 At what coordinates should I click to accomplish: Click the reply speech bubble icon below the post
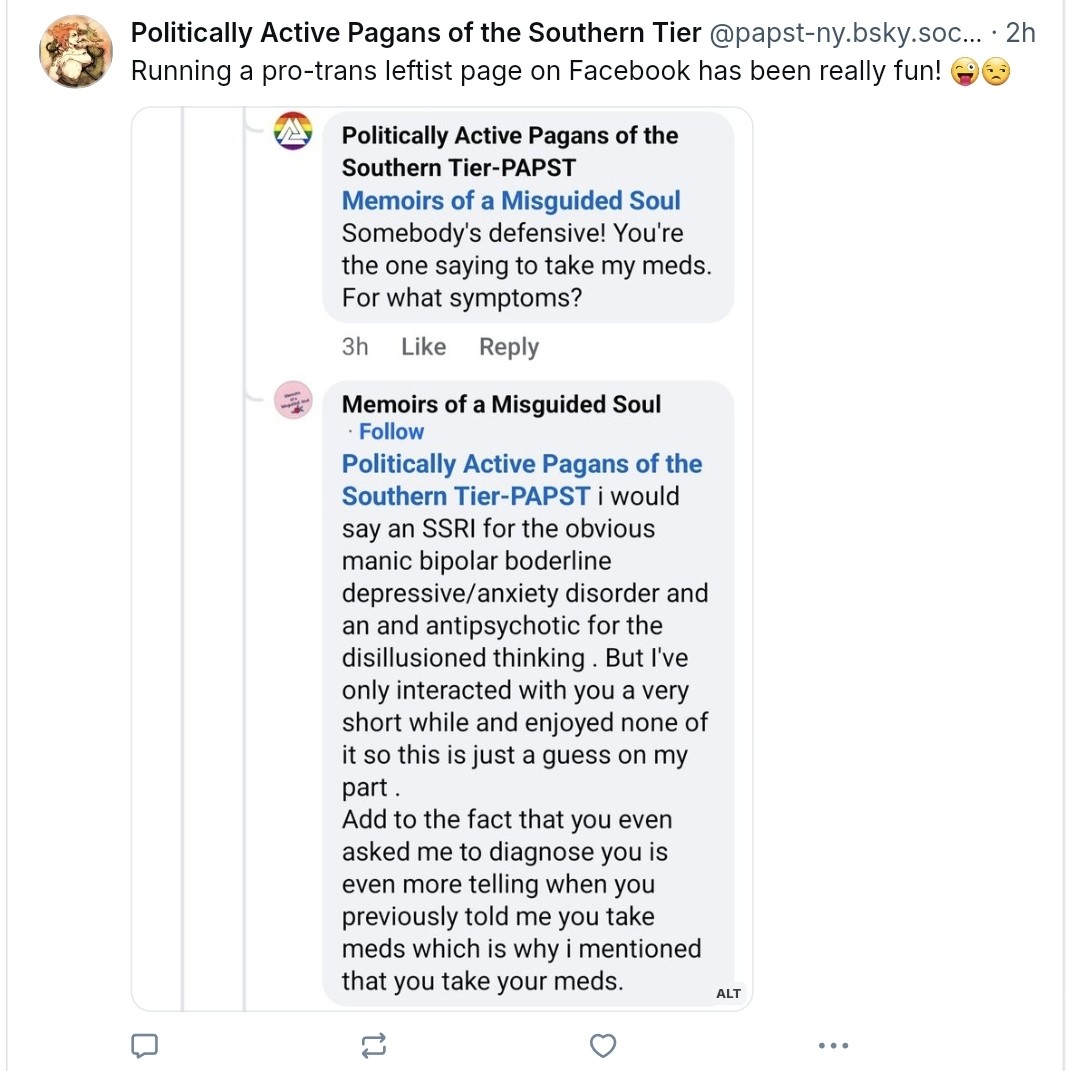pyautogui.click(x=145, y=1046)
